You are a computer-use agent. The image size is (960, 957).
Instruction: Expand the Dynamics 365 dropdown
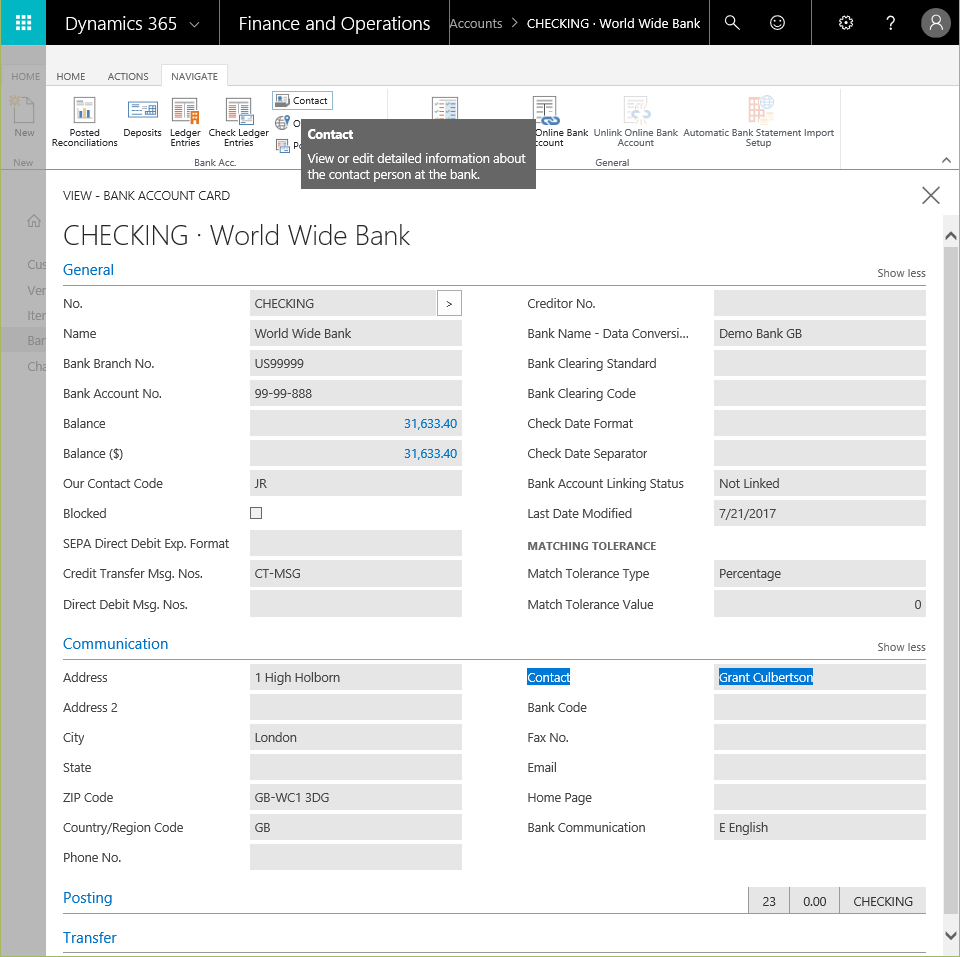195,24
